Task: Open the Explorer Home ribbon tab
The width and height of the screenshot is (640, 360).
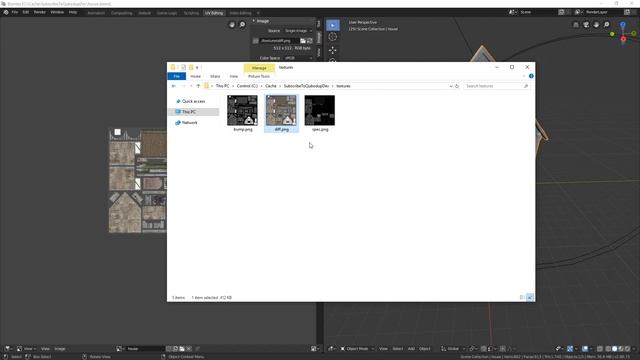Action: click(x=196, y=76)
